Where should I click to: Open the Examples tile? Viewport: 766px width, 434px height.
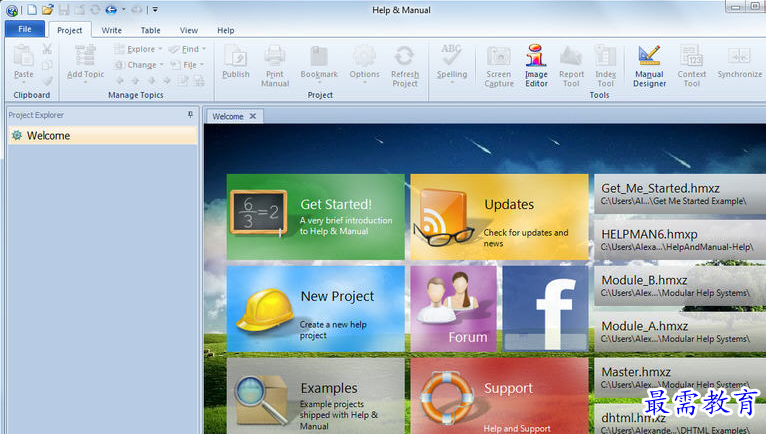tap(316, 396)
